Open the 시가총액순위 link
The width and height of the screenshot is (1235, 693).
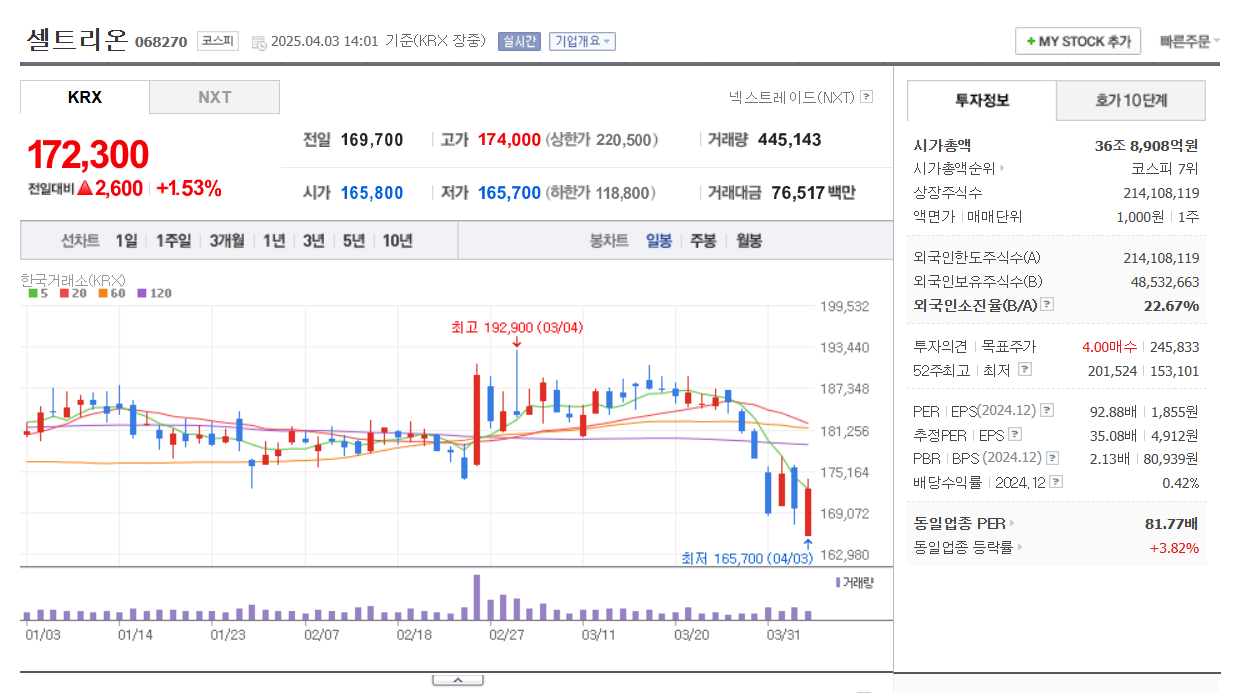click(955, 169)
